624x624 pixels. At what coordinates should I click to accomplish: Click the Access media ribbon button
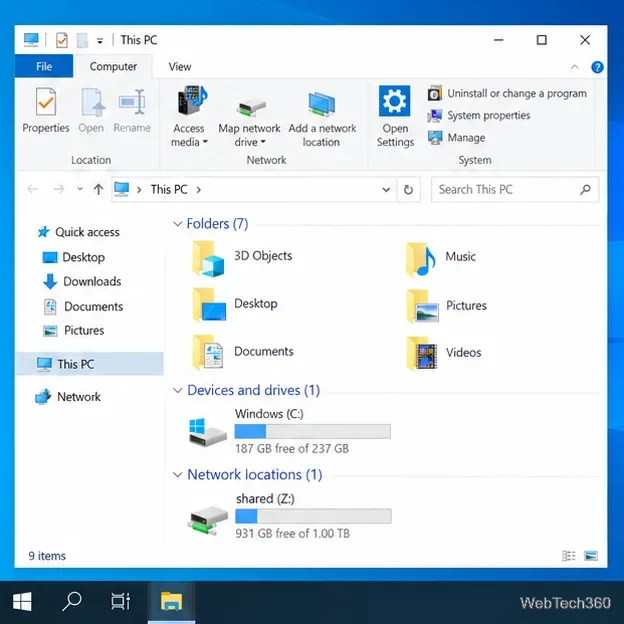click(x=190, y=116)
